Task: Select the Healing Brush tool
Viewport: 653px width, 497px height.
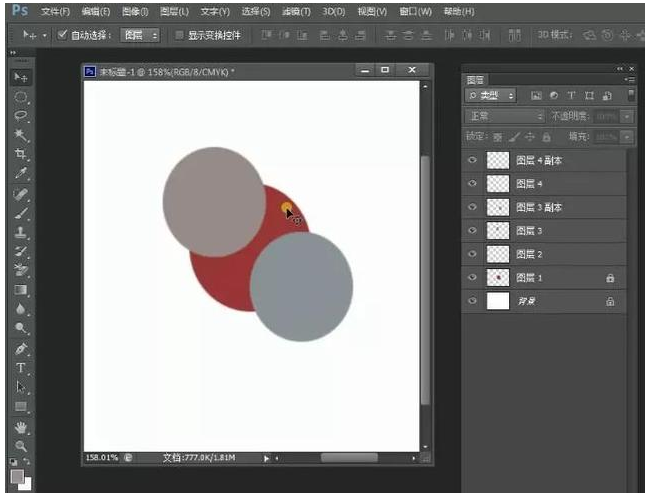Action: tap(20, 195)
